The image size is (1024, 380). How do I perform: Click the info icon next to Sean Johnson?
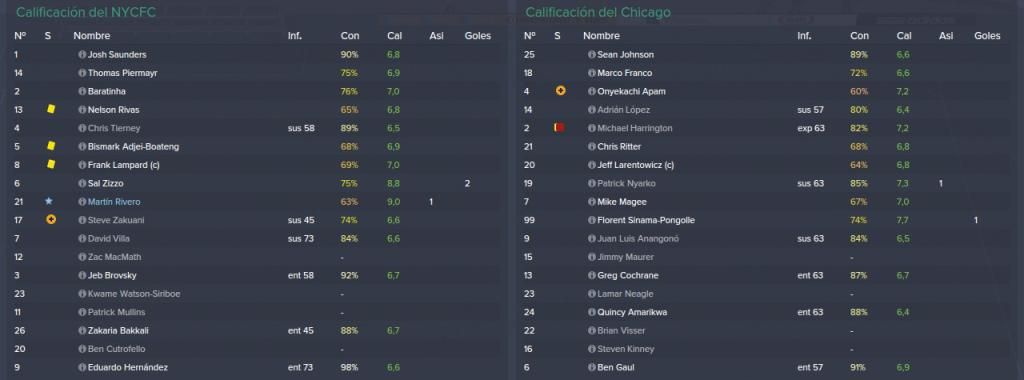592,55
